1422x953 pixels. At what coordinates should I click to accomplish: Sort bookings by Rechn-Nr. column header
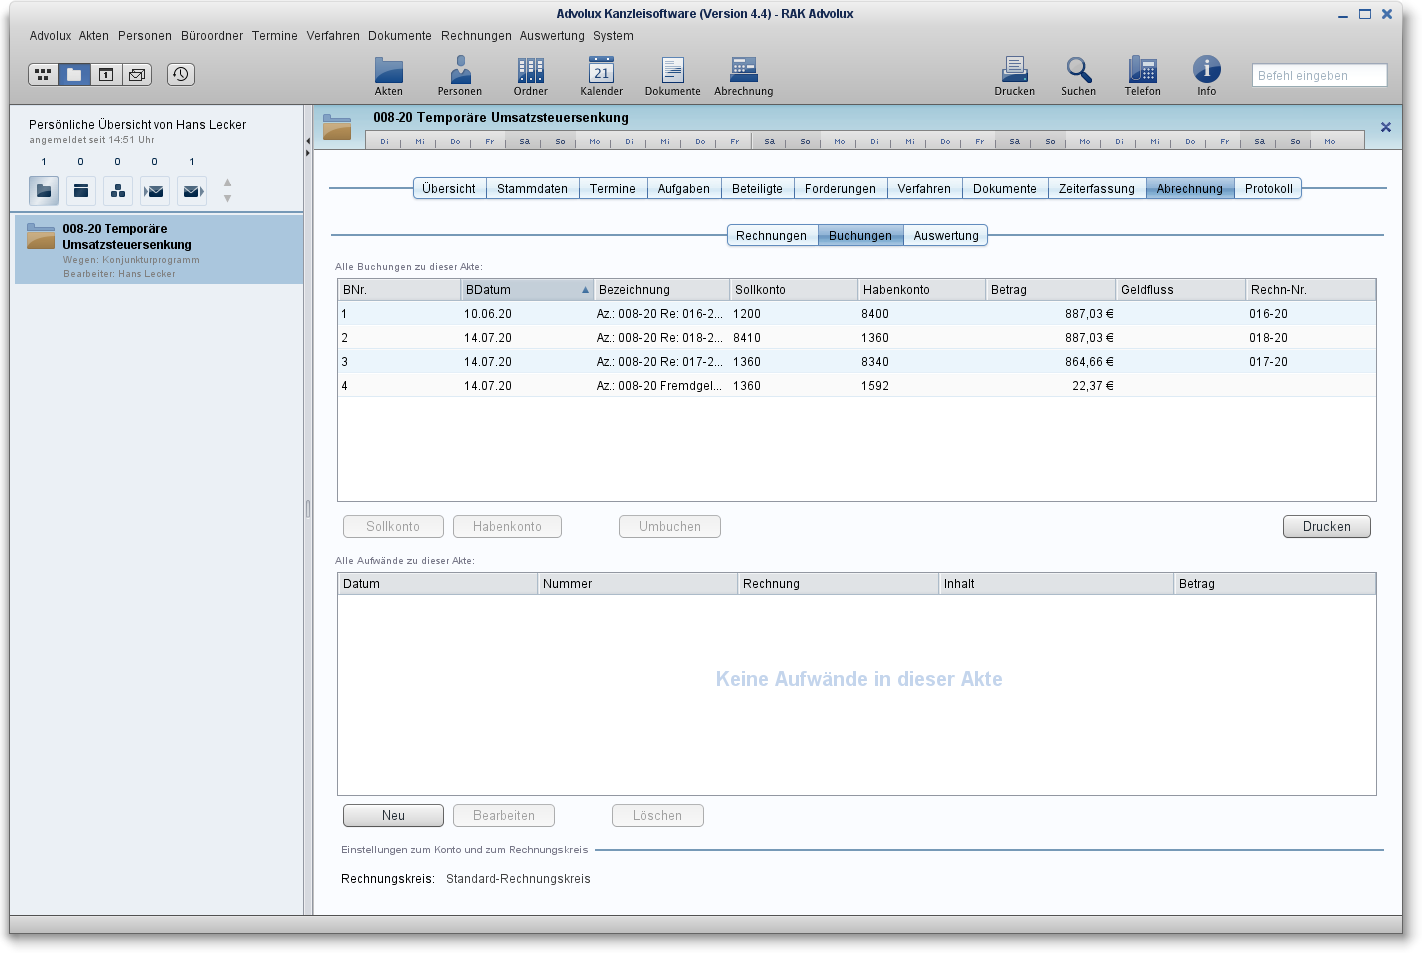1310,290
